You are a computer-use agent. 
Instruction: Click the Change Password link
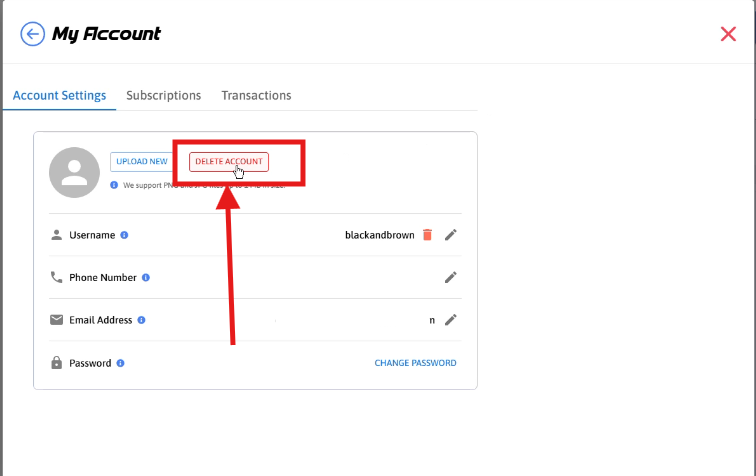(415, 363)
